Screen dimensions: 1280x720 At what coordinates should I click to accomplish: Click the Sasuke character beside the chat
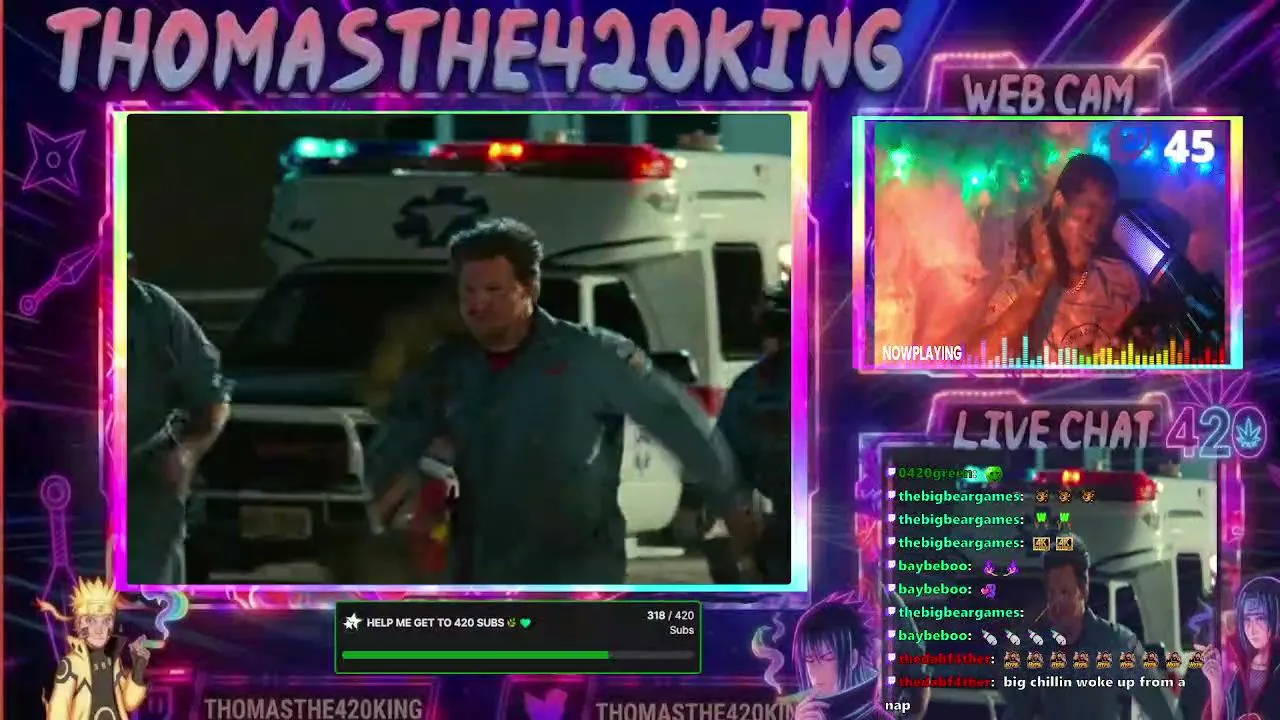coord(831,655)
